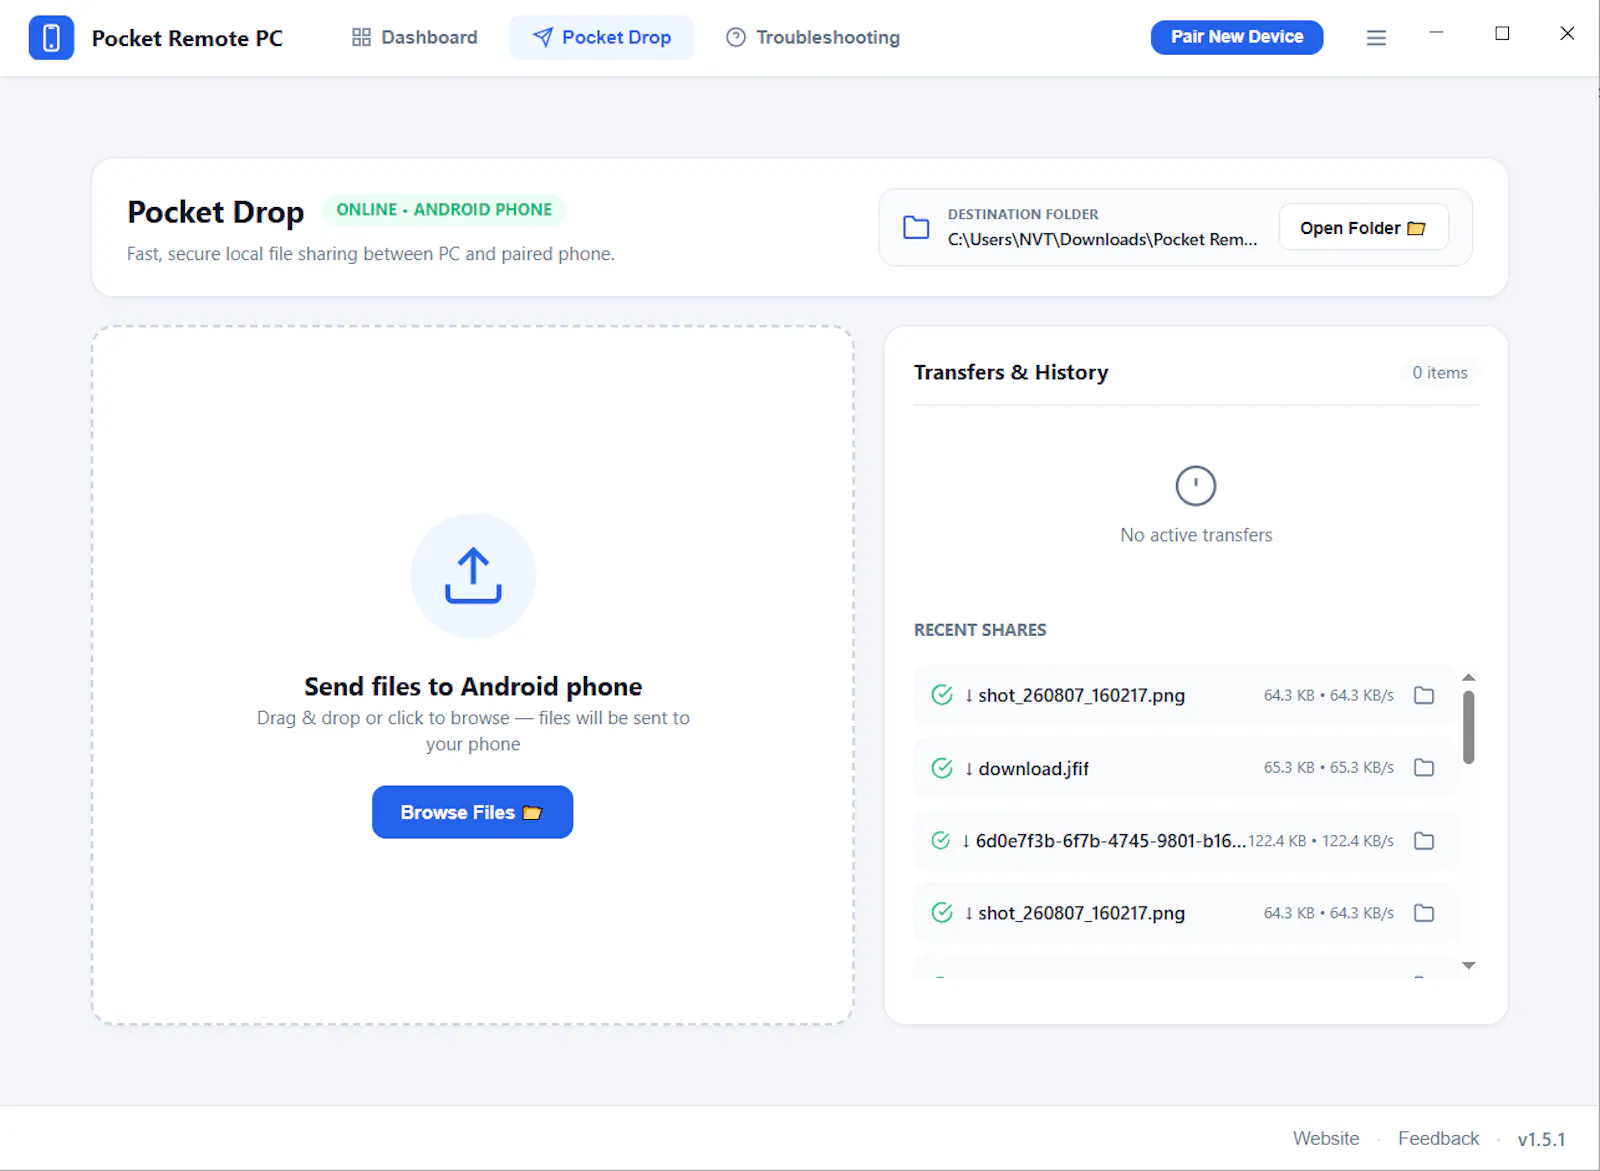Open folder for first shot_260807_160217.png share
The image size is (1600, 1171).
pos(1424,695)
